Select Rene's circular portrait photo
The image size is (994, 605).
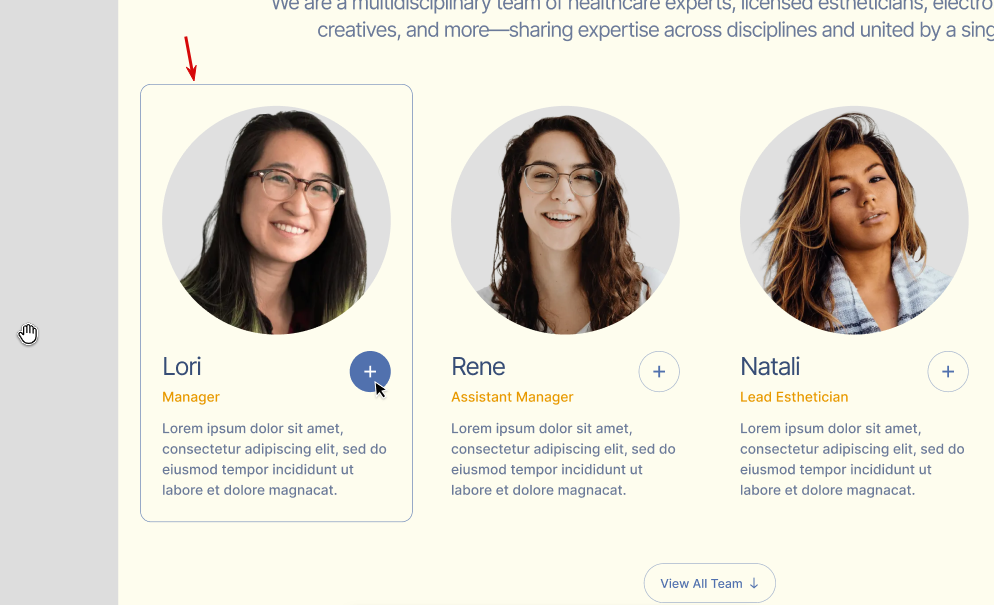click(x=565, y=220)
